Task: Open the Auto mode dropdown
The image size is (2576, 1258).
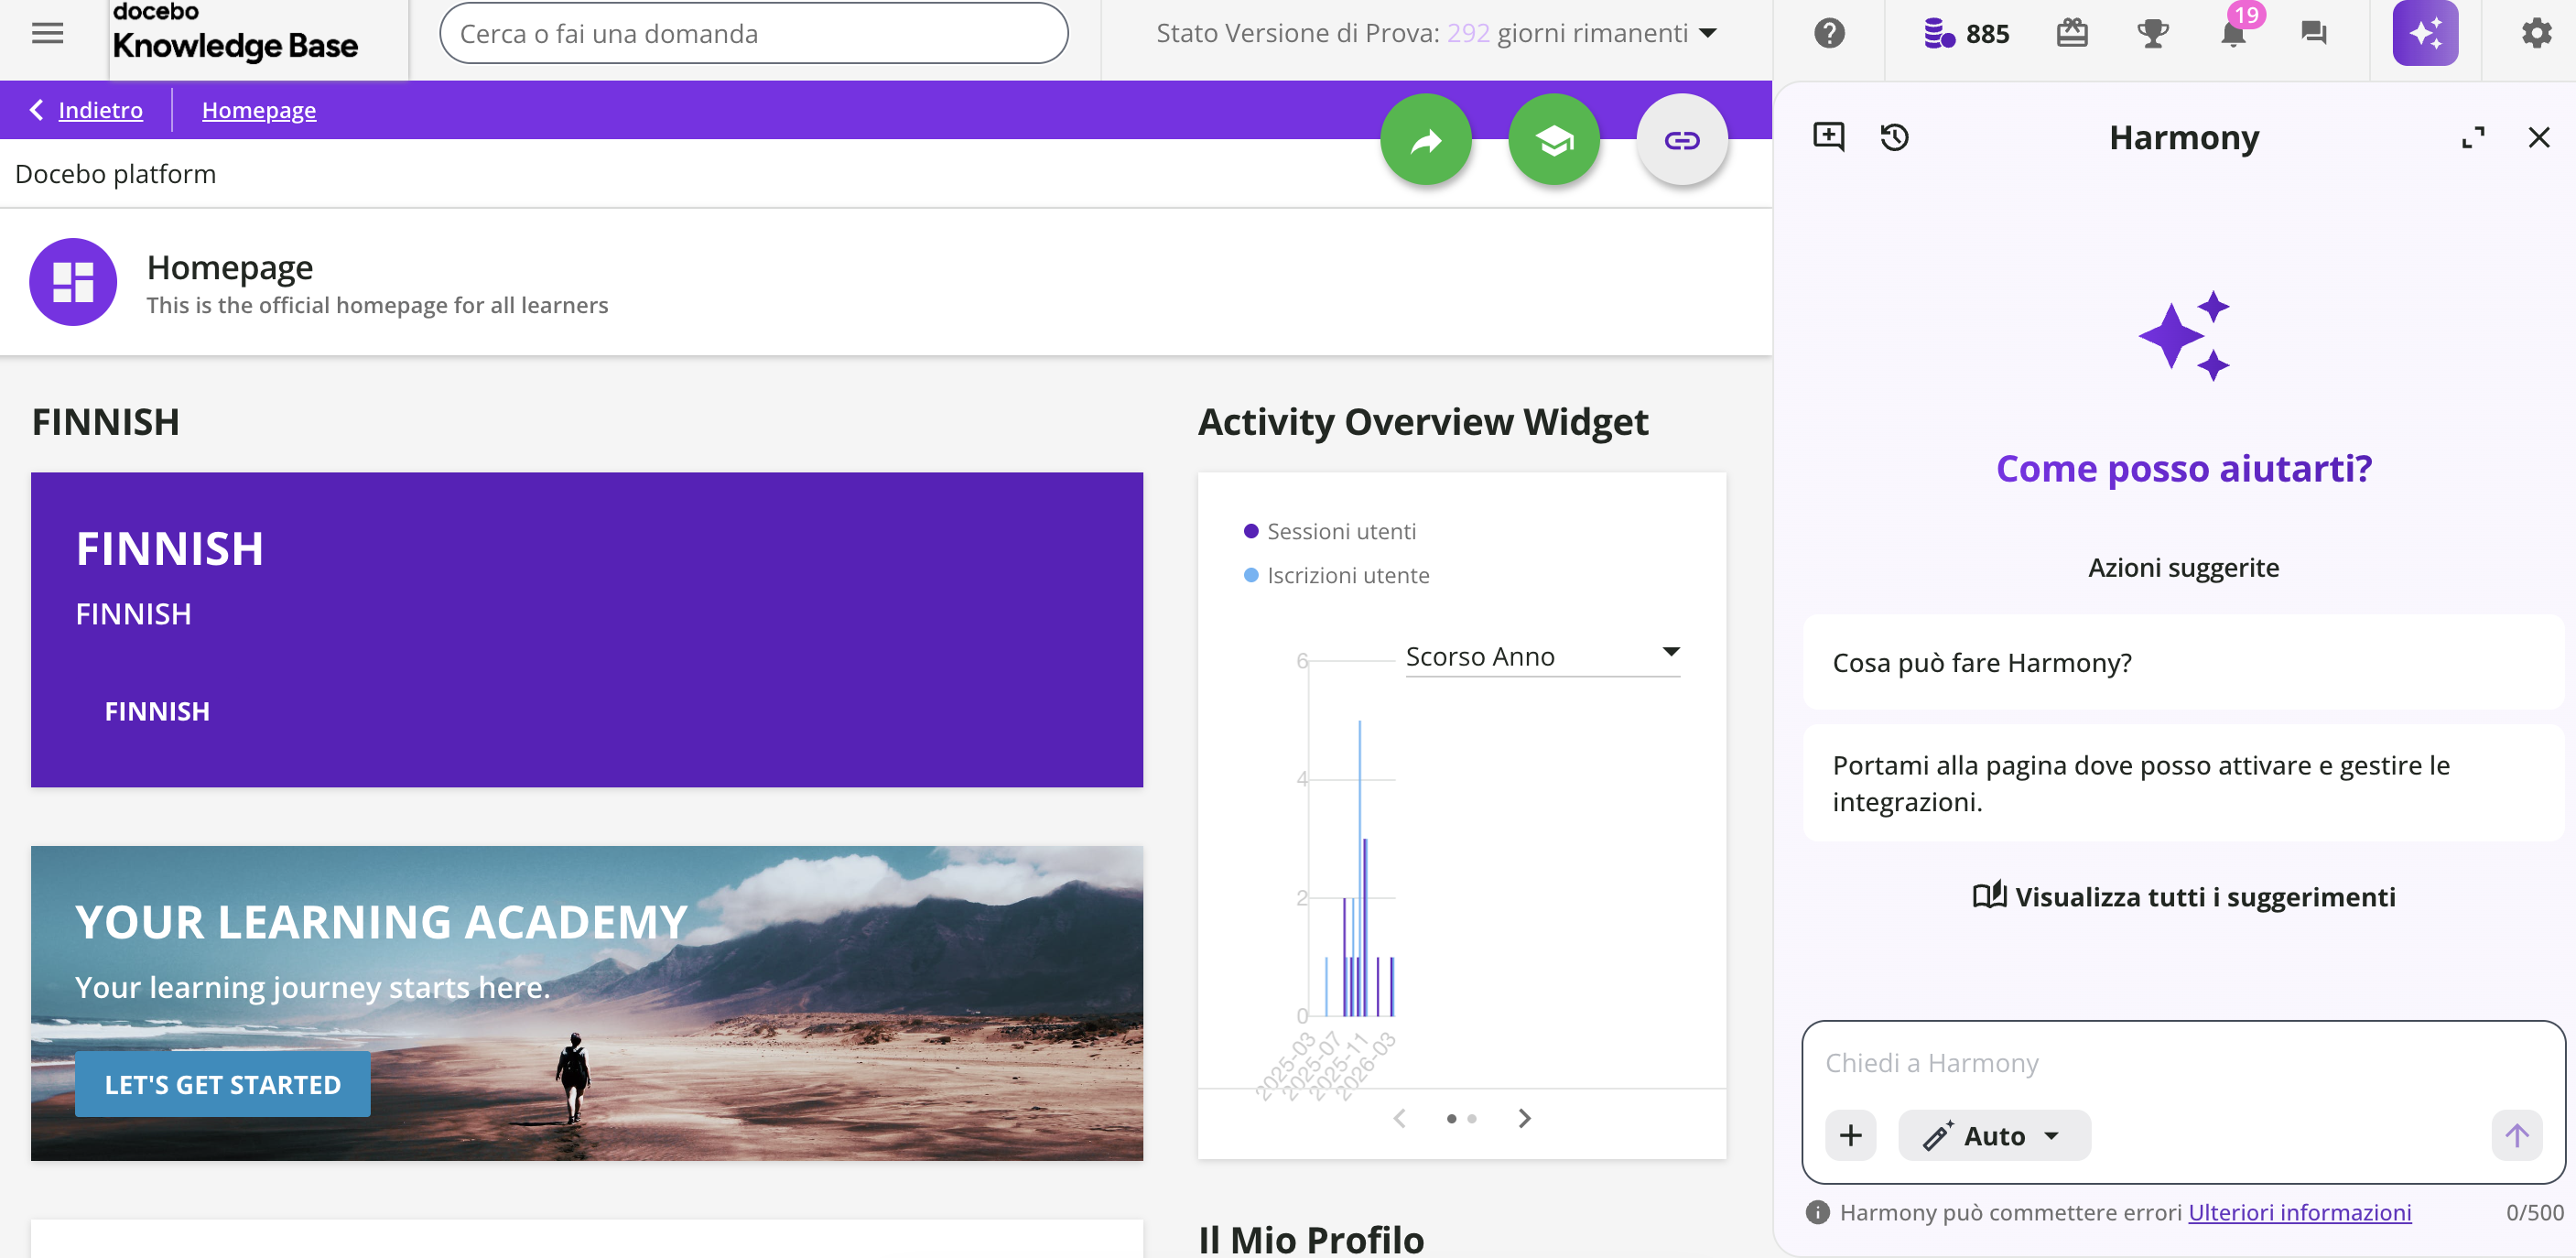Action: [x=1994, y=1135]
